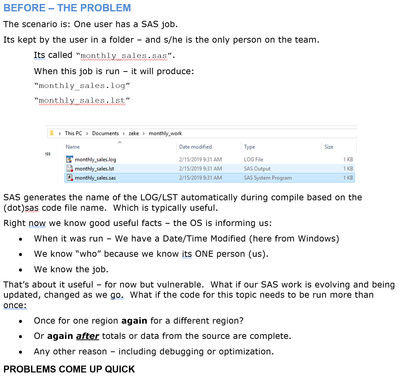Click the BEFORE – THE PROBLEM heading
Screen dimensions: 400x378
[67, 8]
